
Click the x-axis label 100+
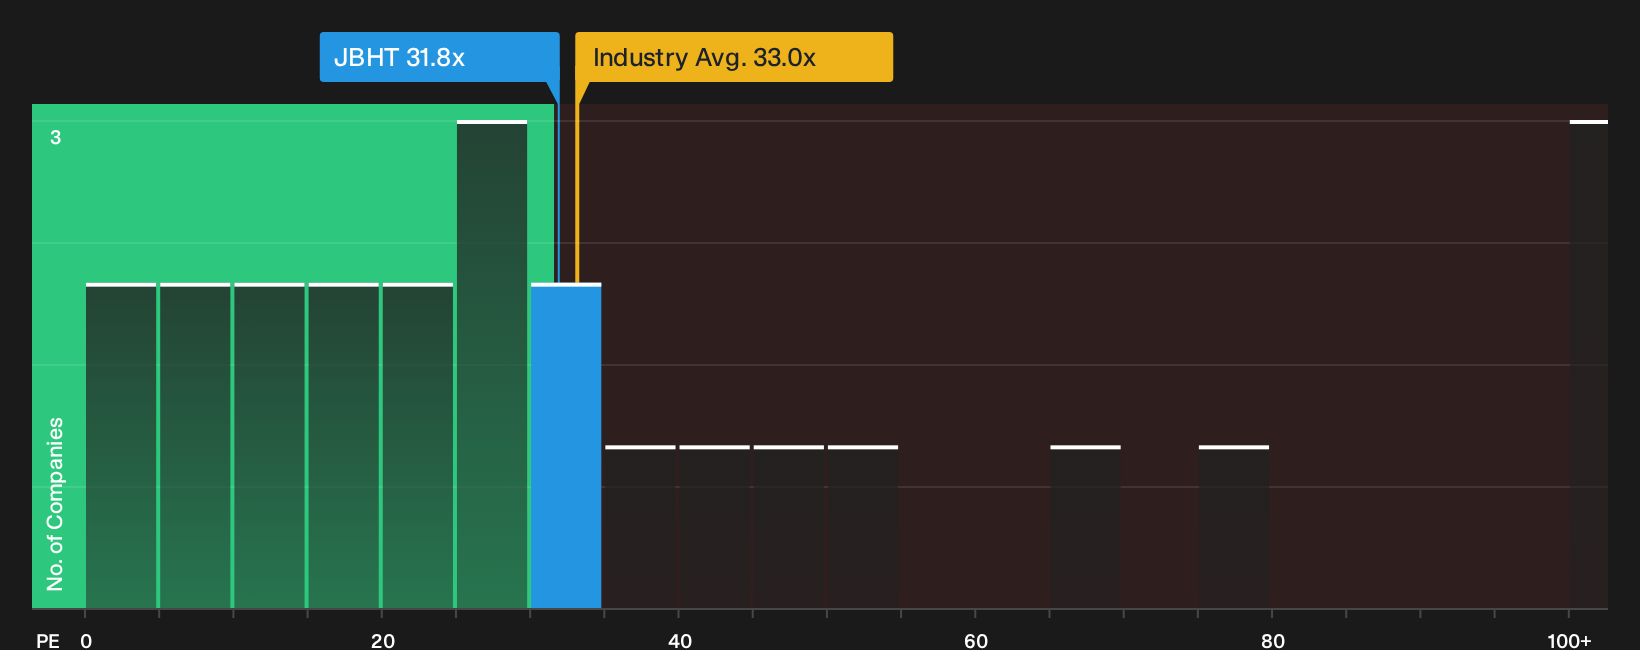(x=1569, y=640)
